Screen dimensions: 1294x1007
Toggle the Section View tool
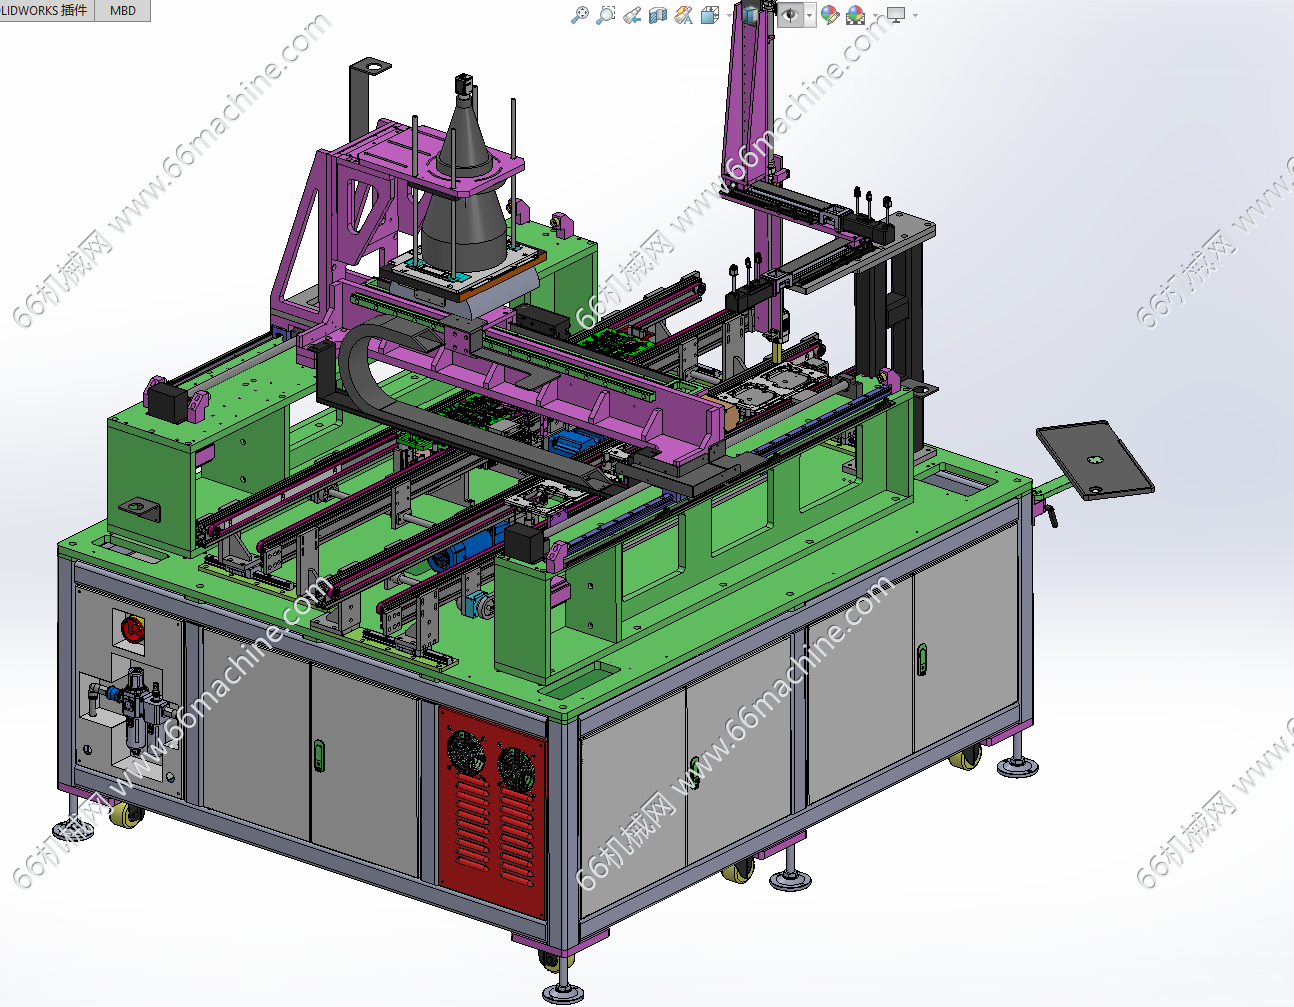click(657, 15)
